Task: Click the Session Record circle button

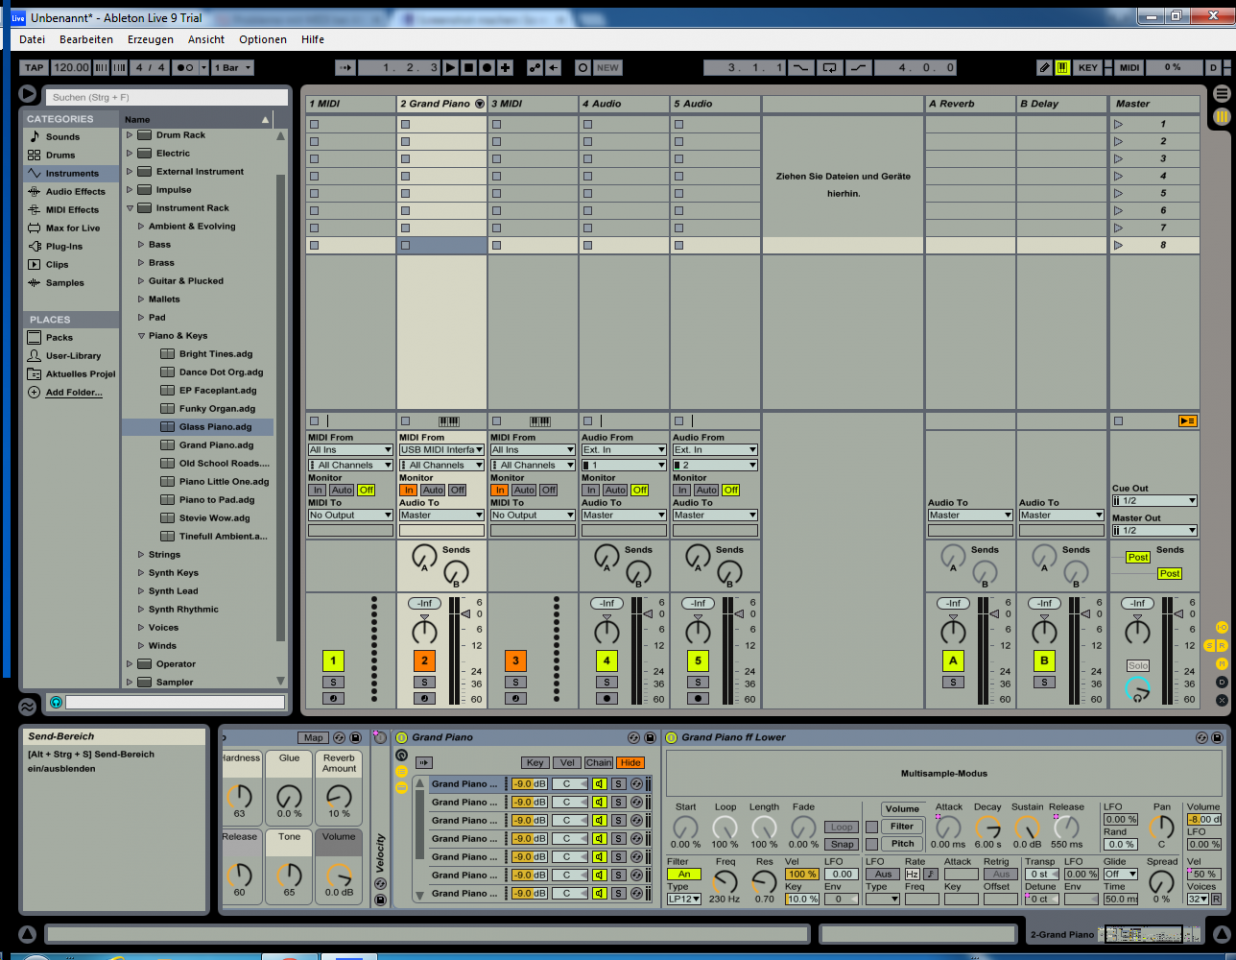Action: tap(583, 68)
